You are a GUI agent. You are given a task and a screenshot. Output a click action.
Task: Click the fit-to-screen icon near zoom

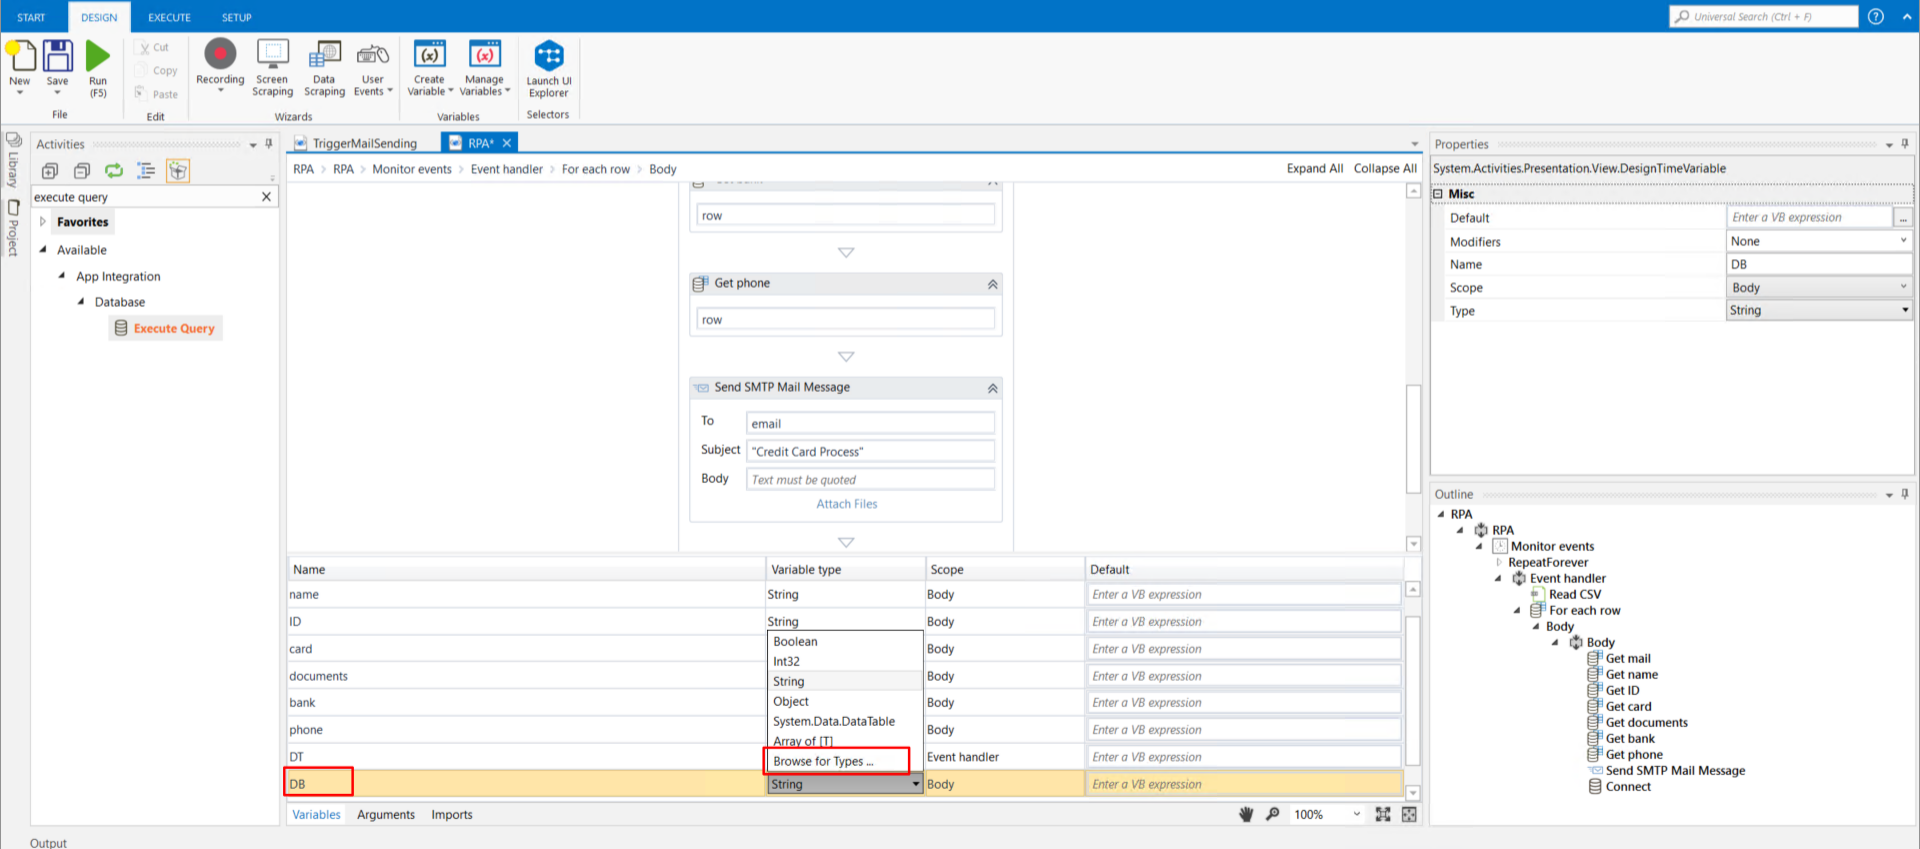pos(1383,814)
